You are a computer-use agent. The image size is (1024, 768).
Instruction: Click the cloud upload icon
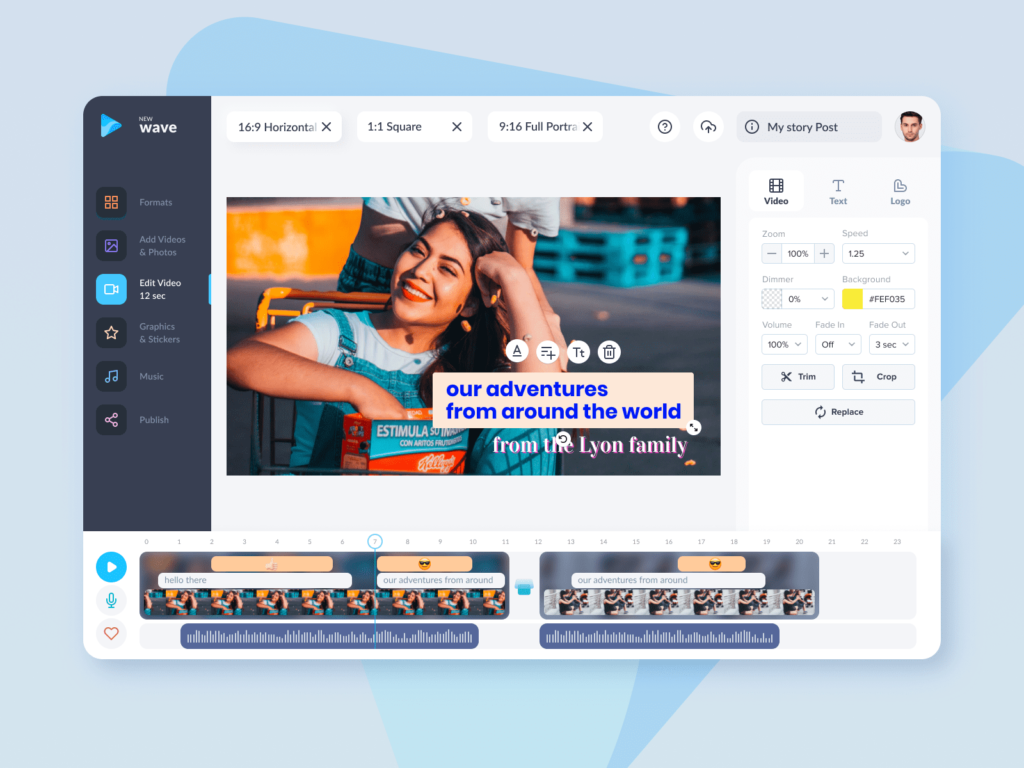708,127
